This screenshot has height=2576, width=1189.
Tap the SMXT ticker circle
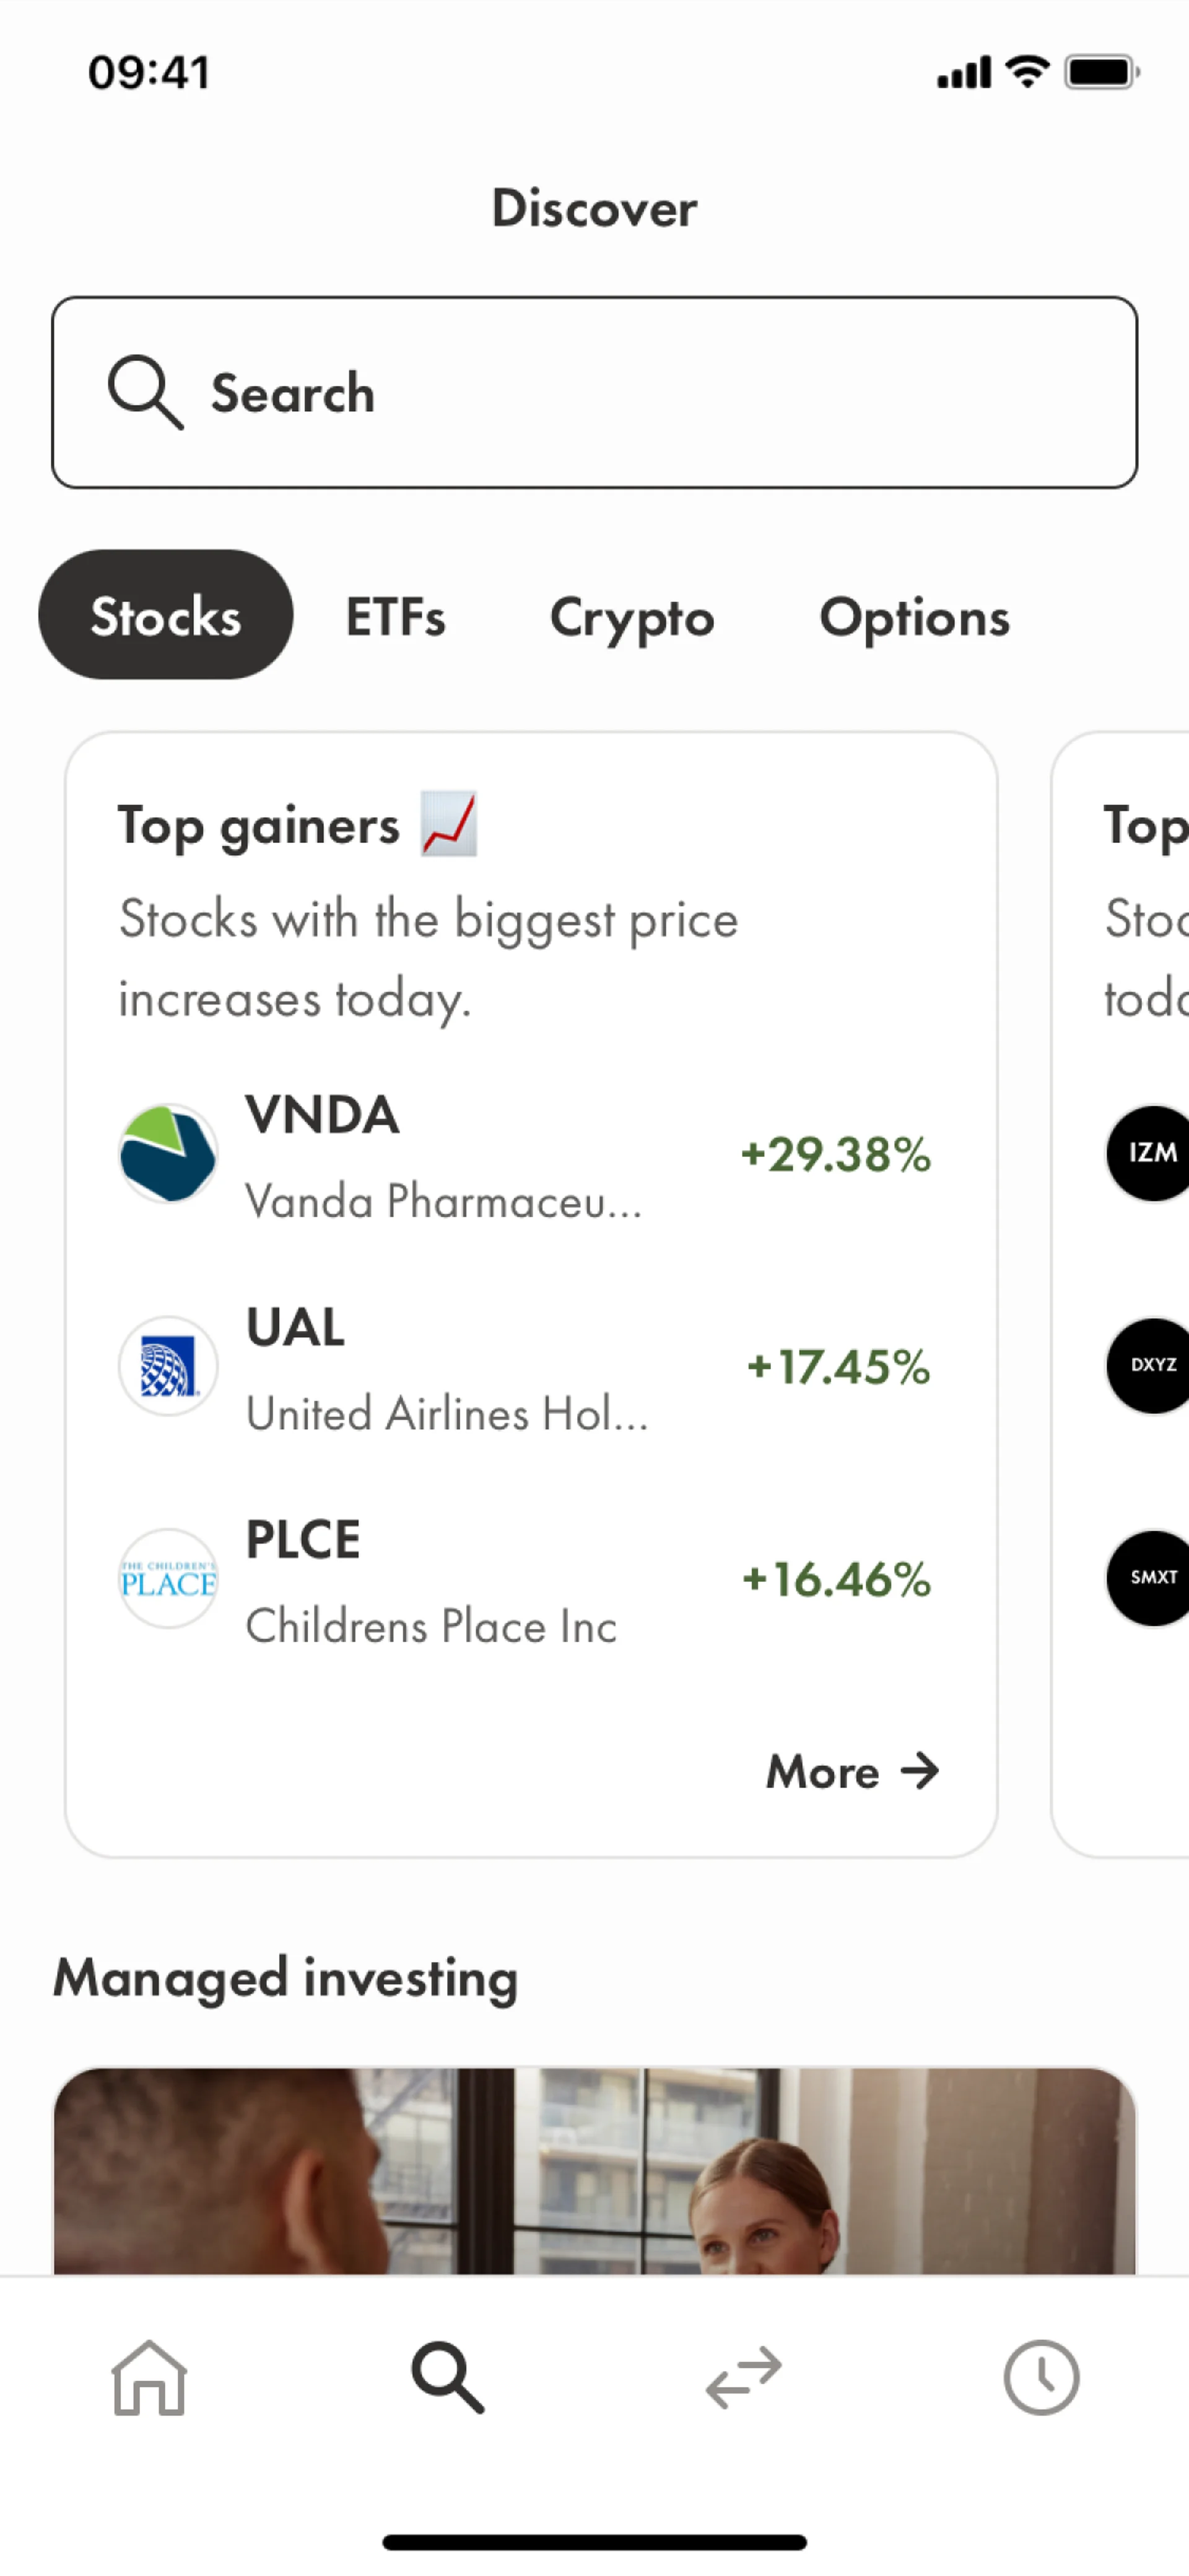1150,1577
